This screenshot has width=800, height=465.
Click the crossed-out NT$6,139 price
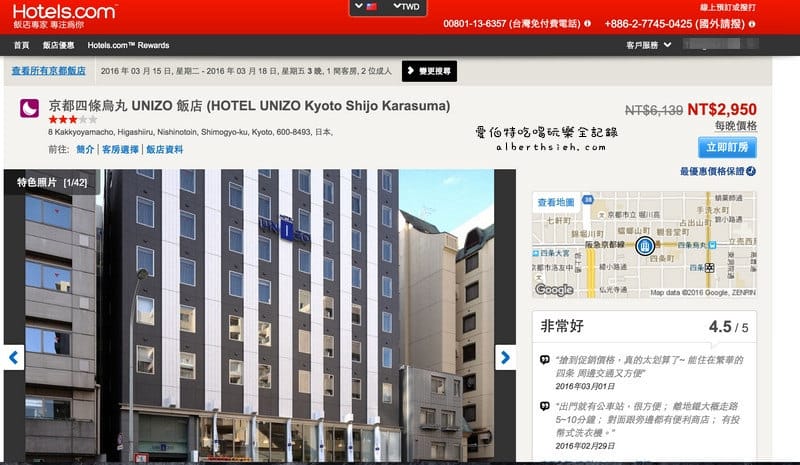coord(654,110)
